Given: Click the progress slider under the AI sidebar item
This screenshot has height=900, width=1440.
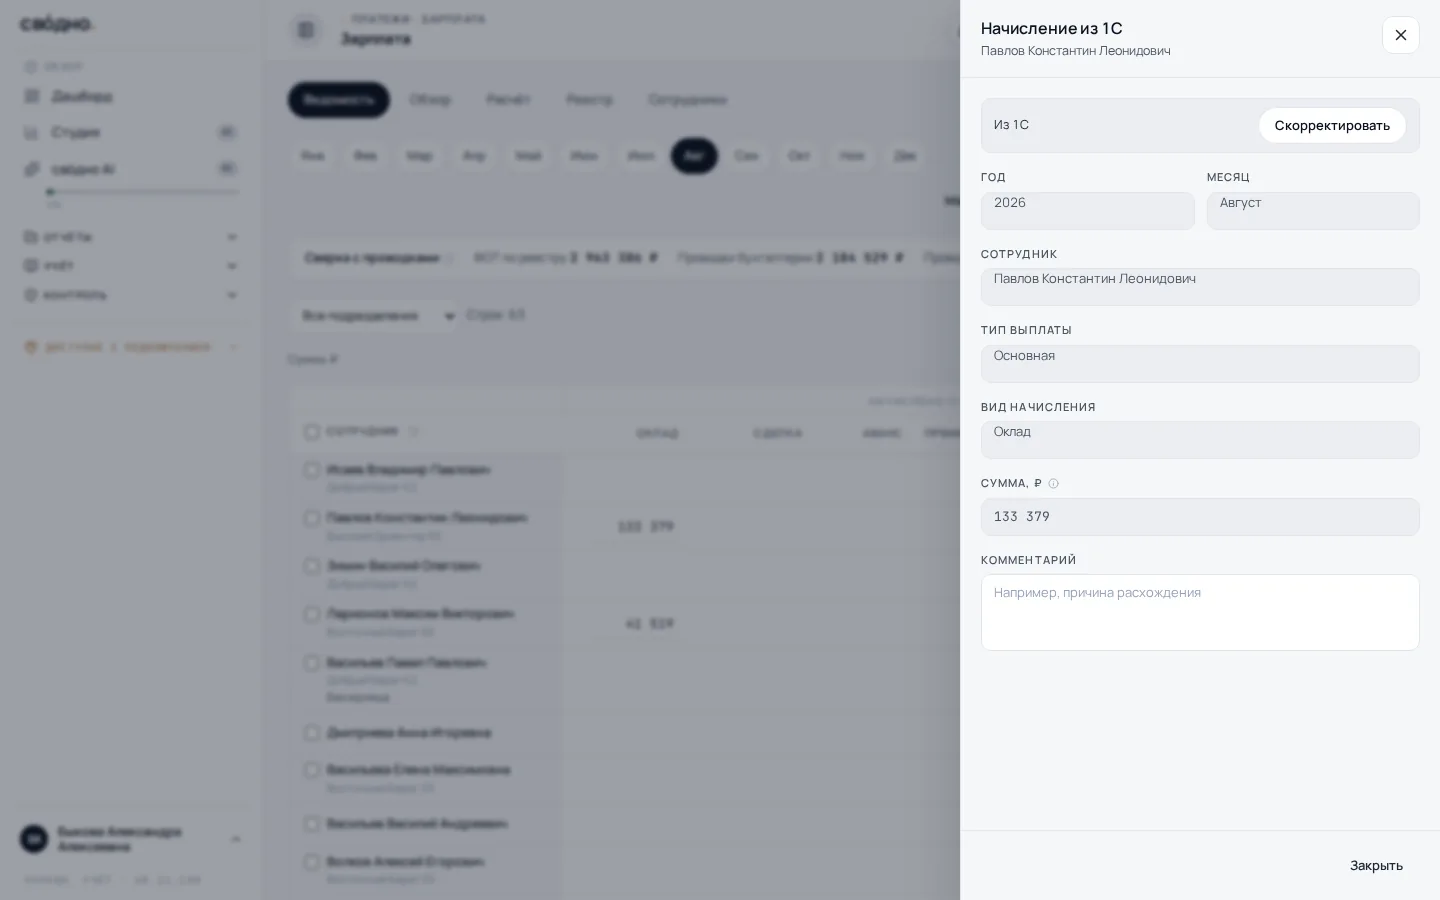Looking at the screenshot, I should (142, 192).
